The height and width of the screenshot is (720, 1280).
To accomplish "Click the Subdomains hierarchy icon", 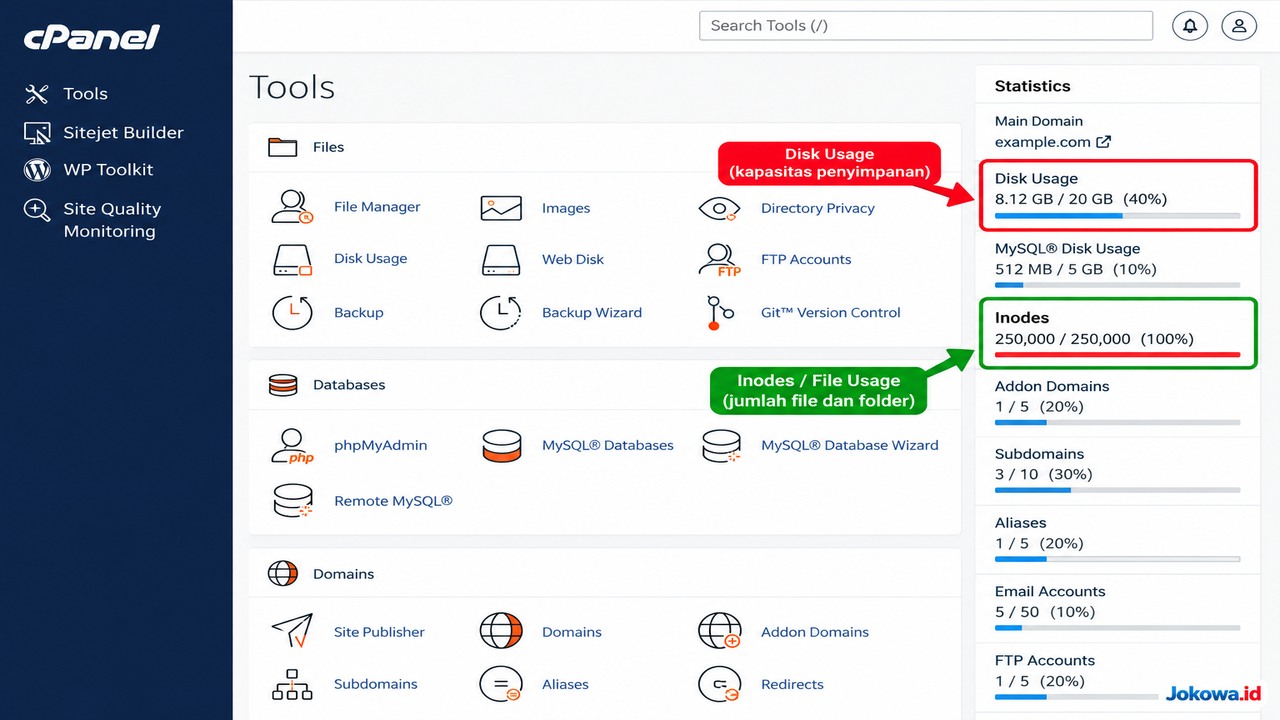I will tap(292, 685).
